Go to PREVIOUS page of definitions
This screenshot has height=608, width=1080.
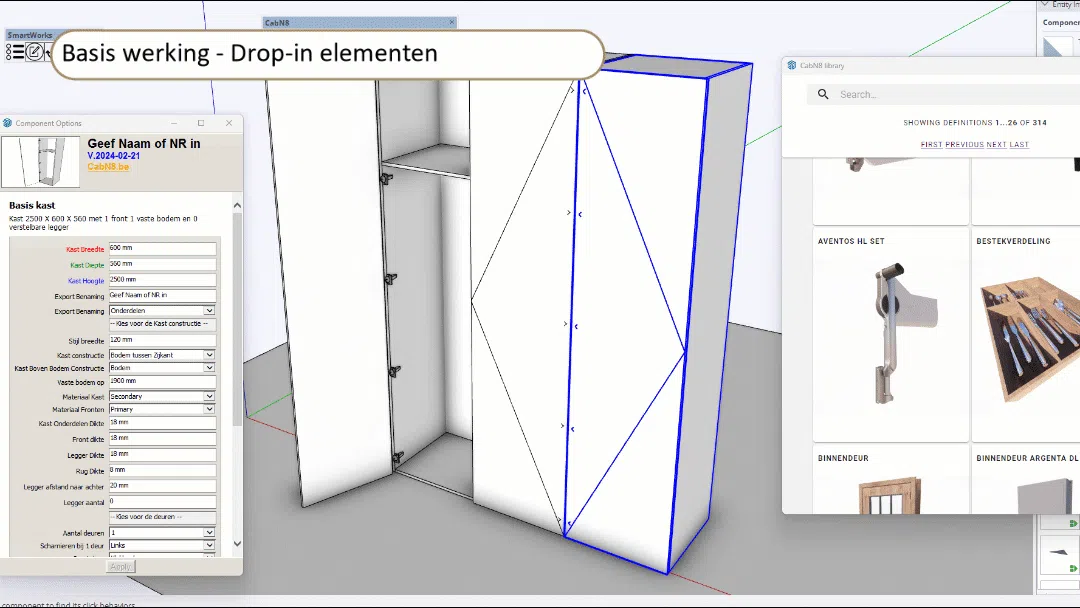[964, 145]
